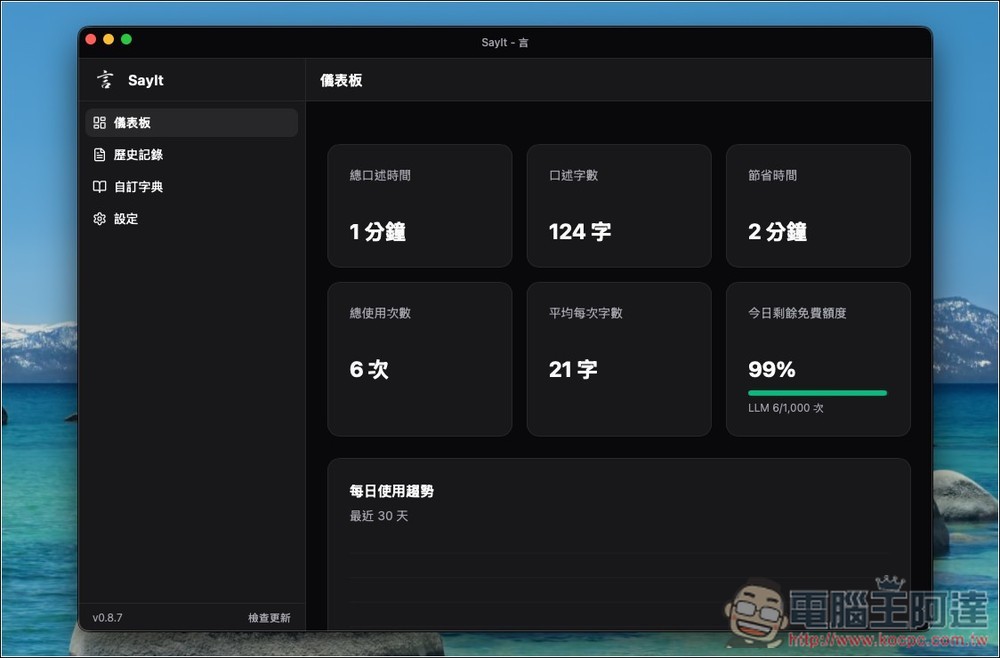
Task: Select the 節省時間 card
Action: pos(818,205)
